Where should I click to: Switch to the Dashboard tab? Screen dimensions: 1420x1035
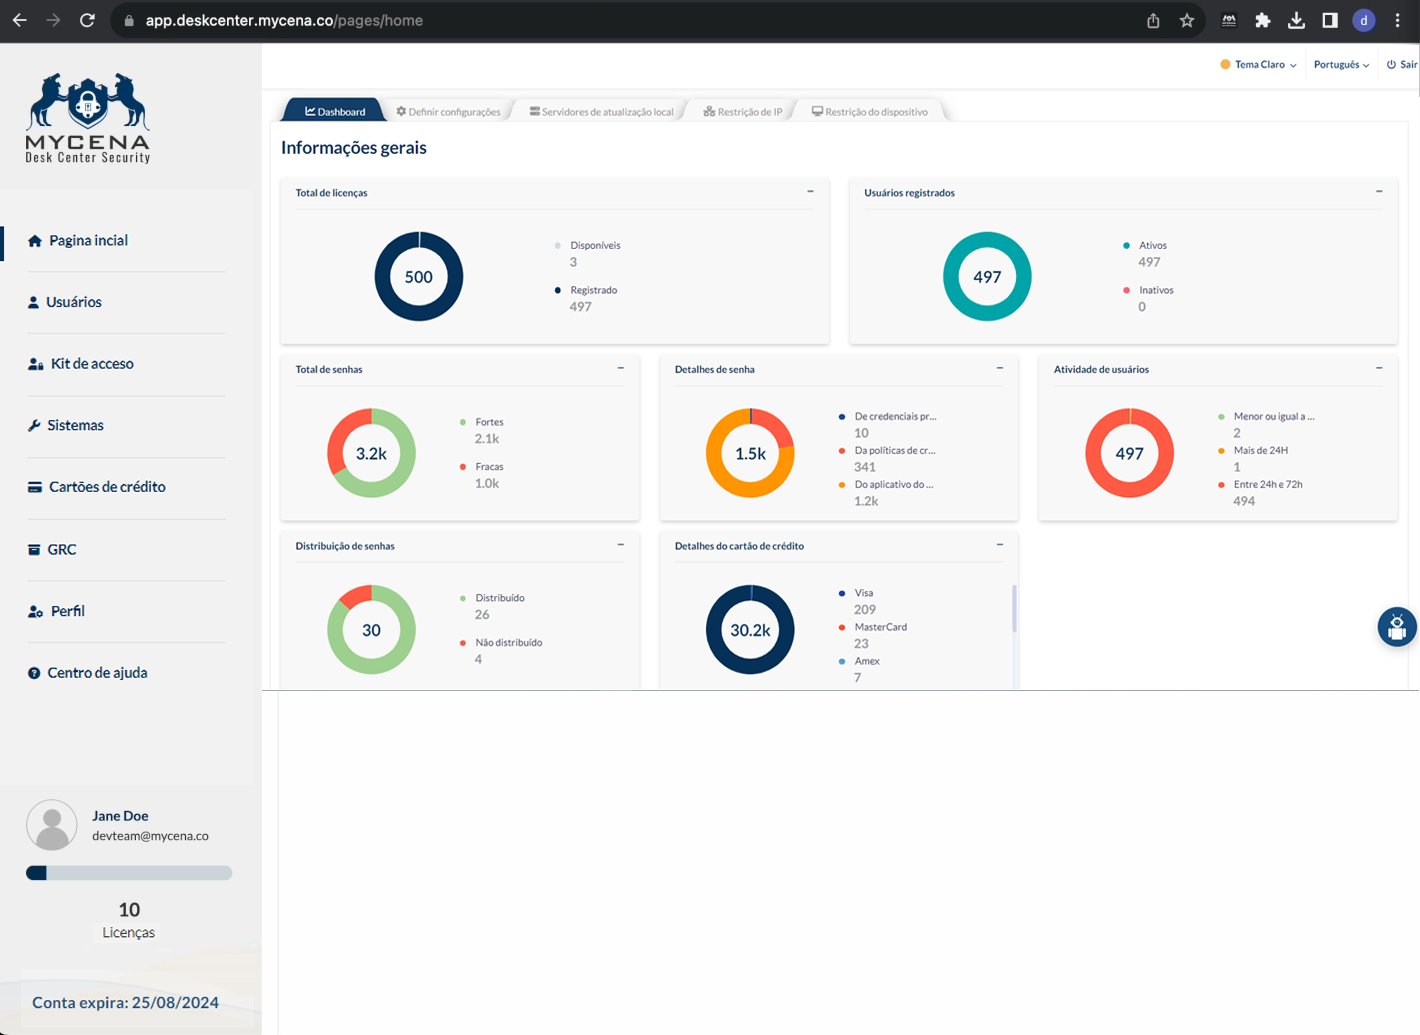click(x=335, y=111)
